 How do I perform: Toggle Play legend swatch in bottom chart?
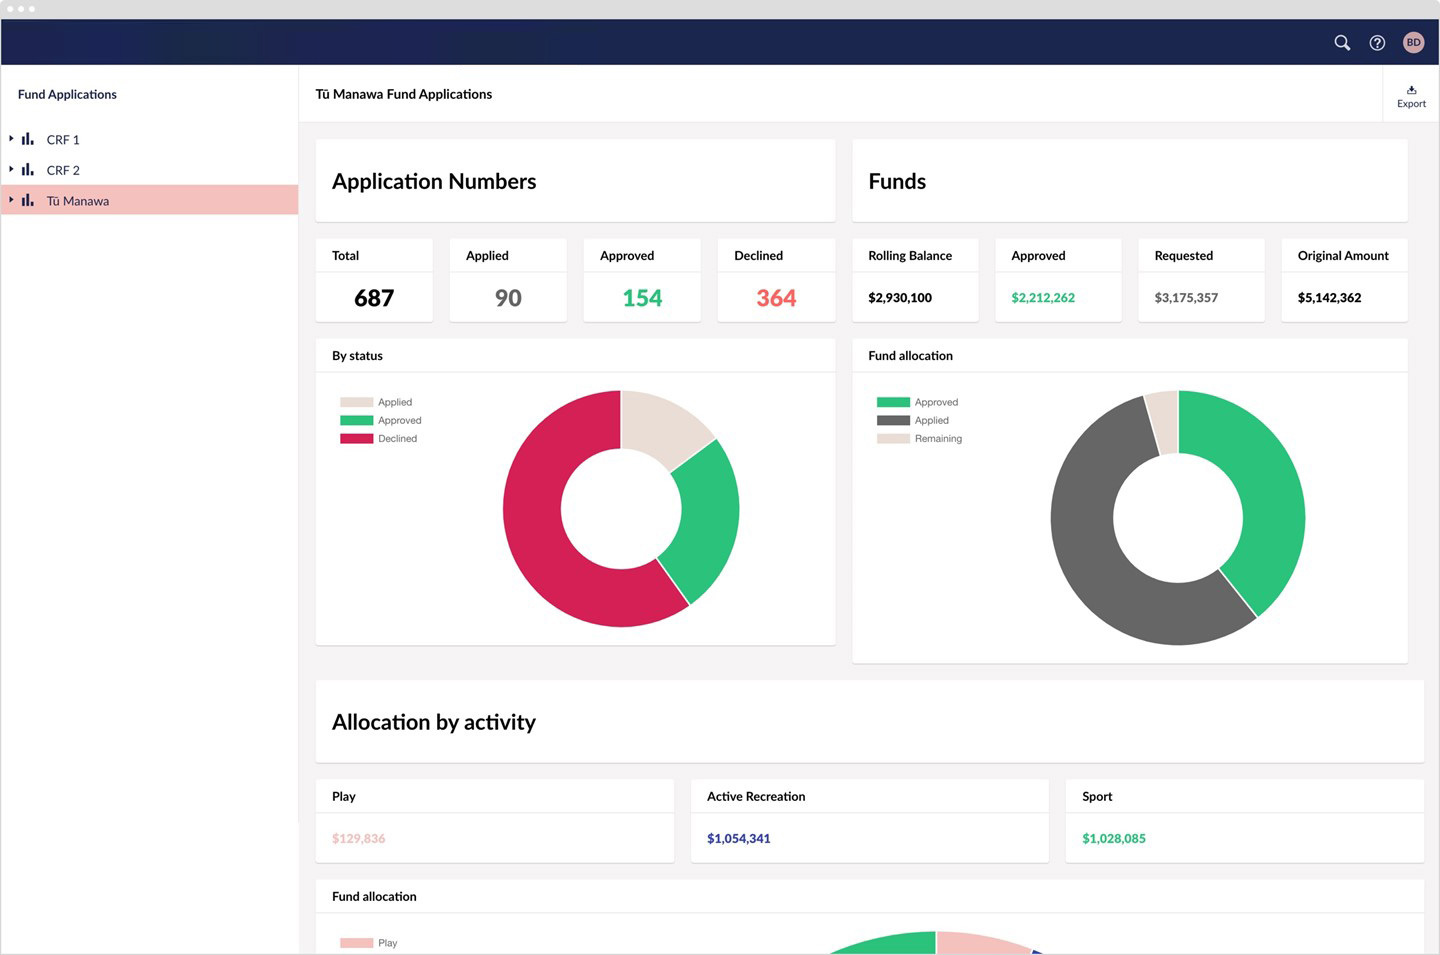click(356, 943)
